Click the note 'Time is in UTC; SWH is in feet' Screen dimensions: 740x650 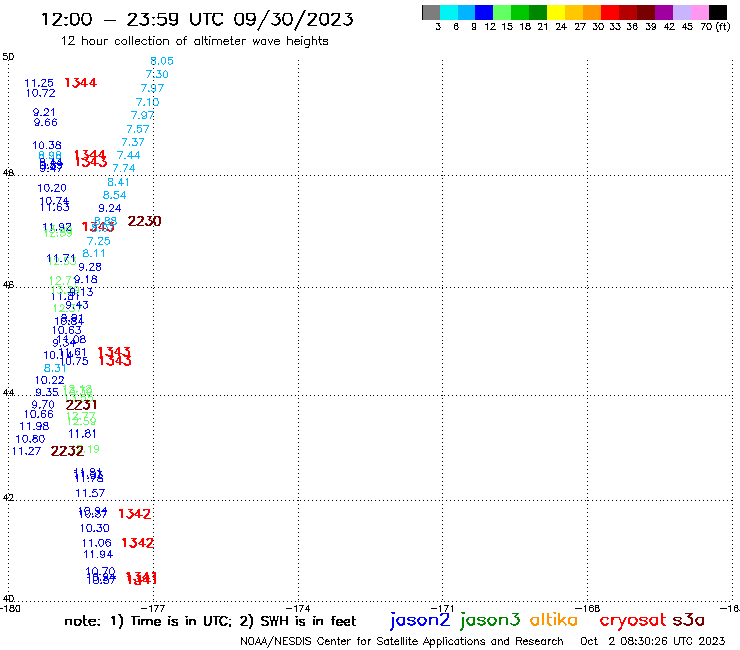210,621
